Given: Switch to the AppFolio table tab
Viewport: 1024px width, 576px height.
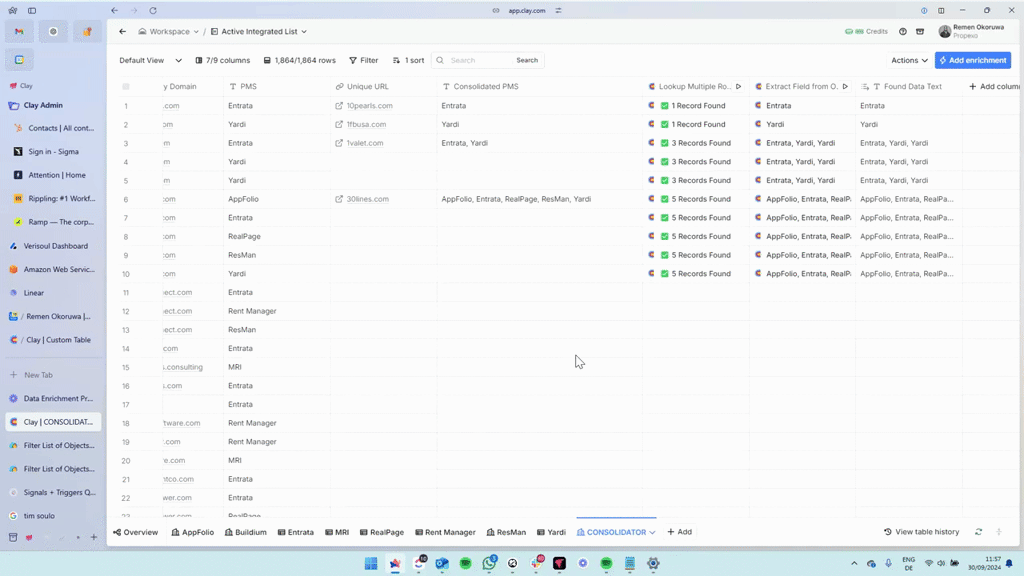Looking at the screenshot, I should (x=192, y=532).
